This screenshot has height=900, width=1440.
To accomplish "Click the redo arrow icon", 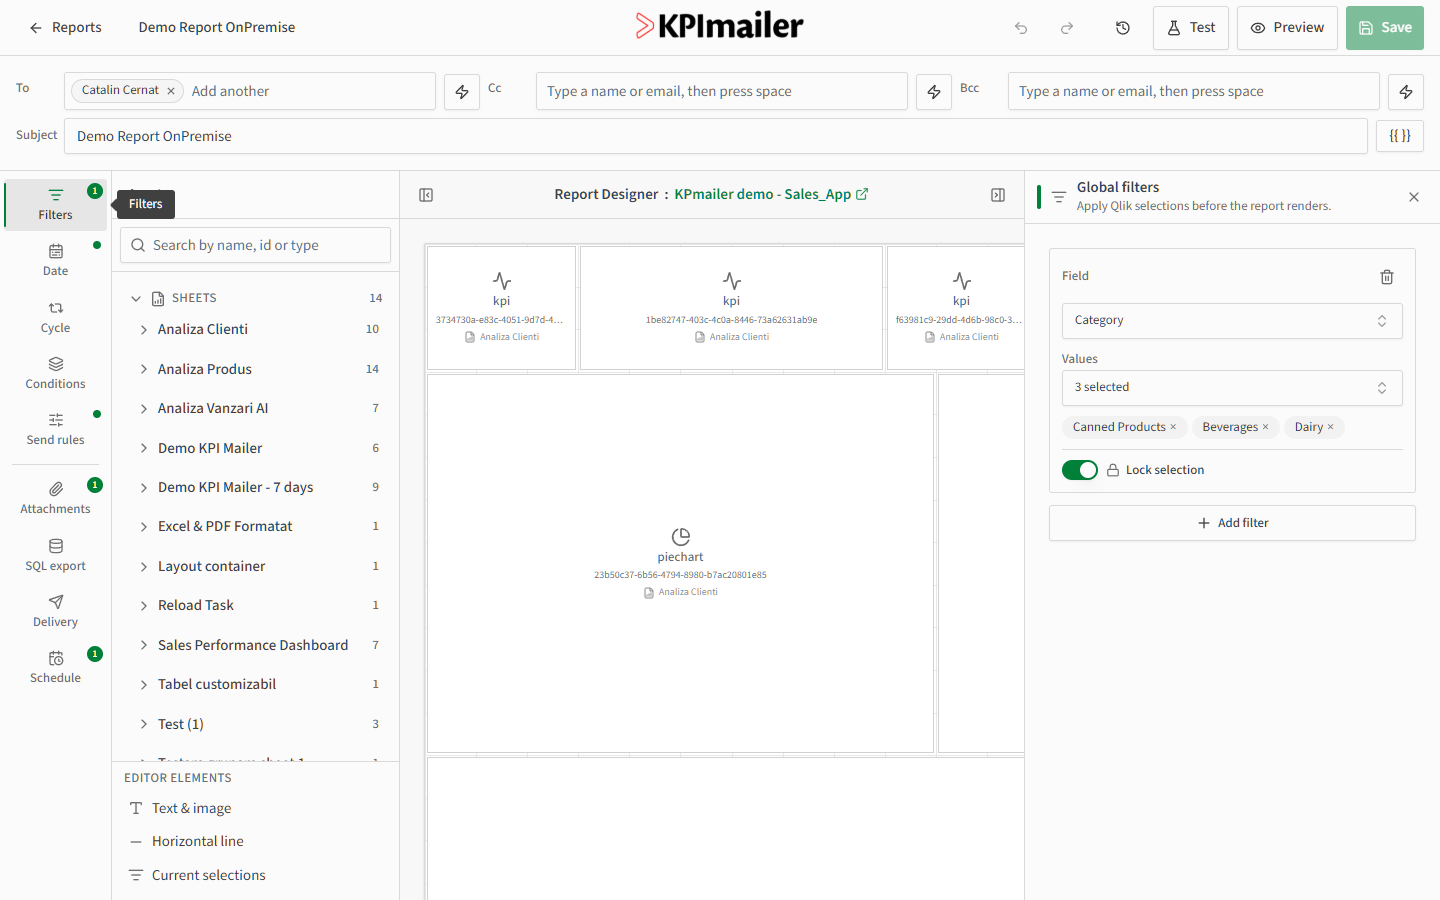I will click(x=1067, y=28).
